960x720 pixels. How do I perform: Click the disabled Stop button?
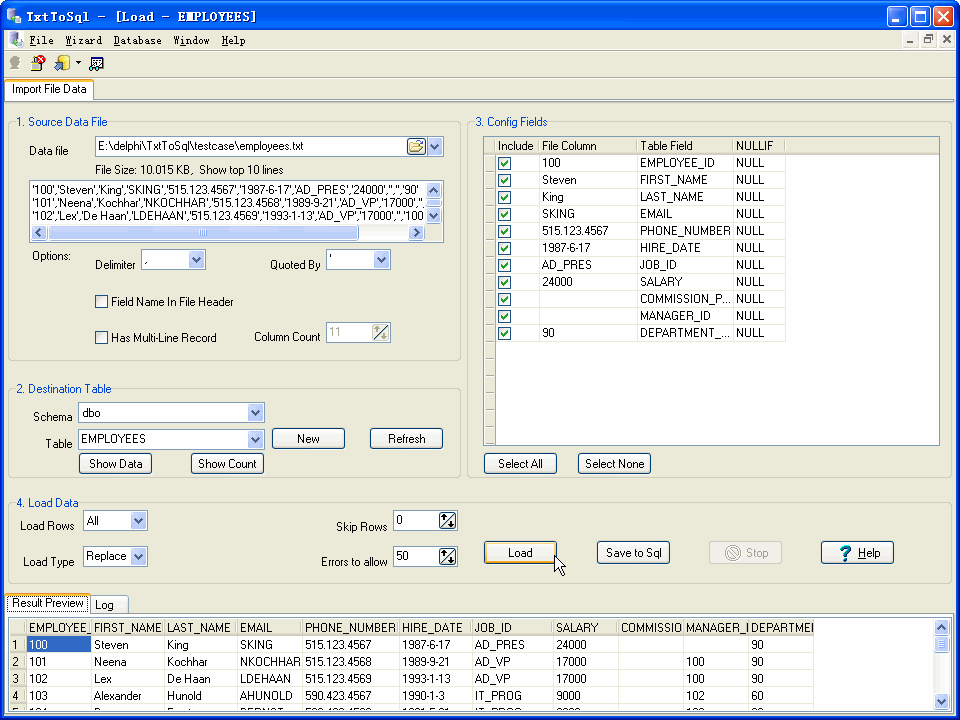tap(746, 553)
